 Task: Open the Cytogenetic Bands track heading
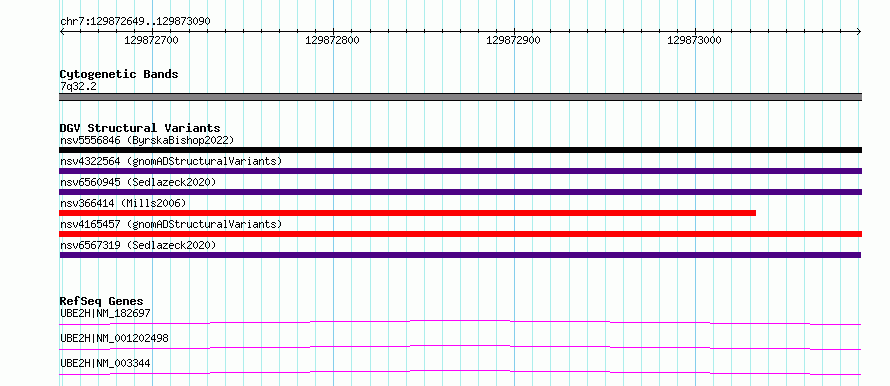tap(119, 74)
